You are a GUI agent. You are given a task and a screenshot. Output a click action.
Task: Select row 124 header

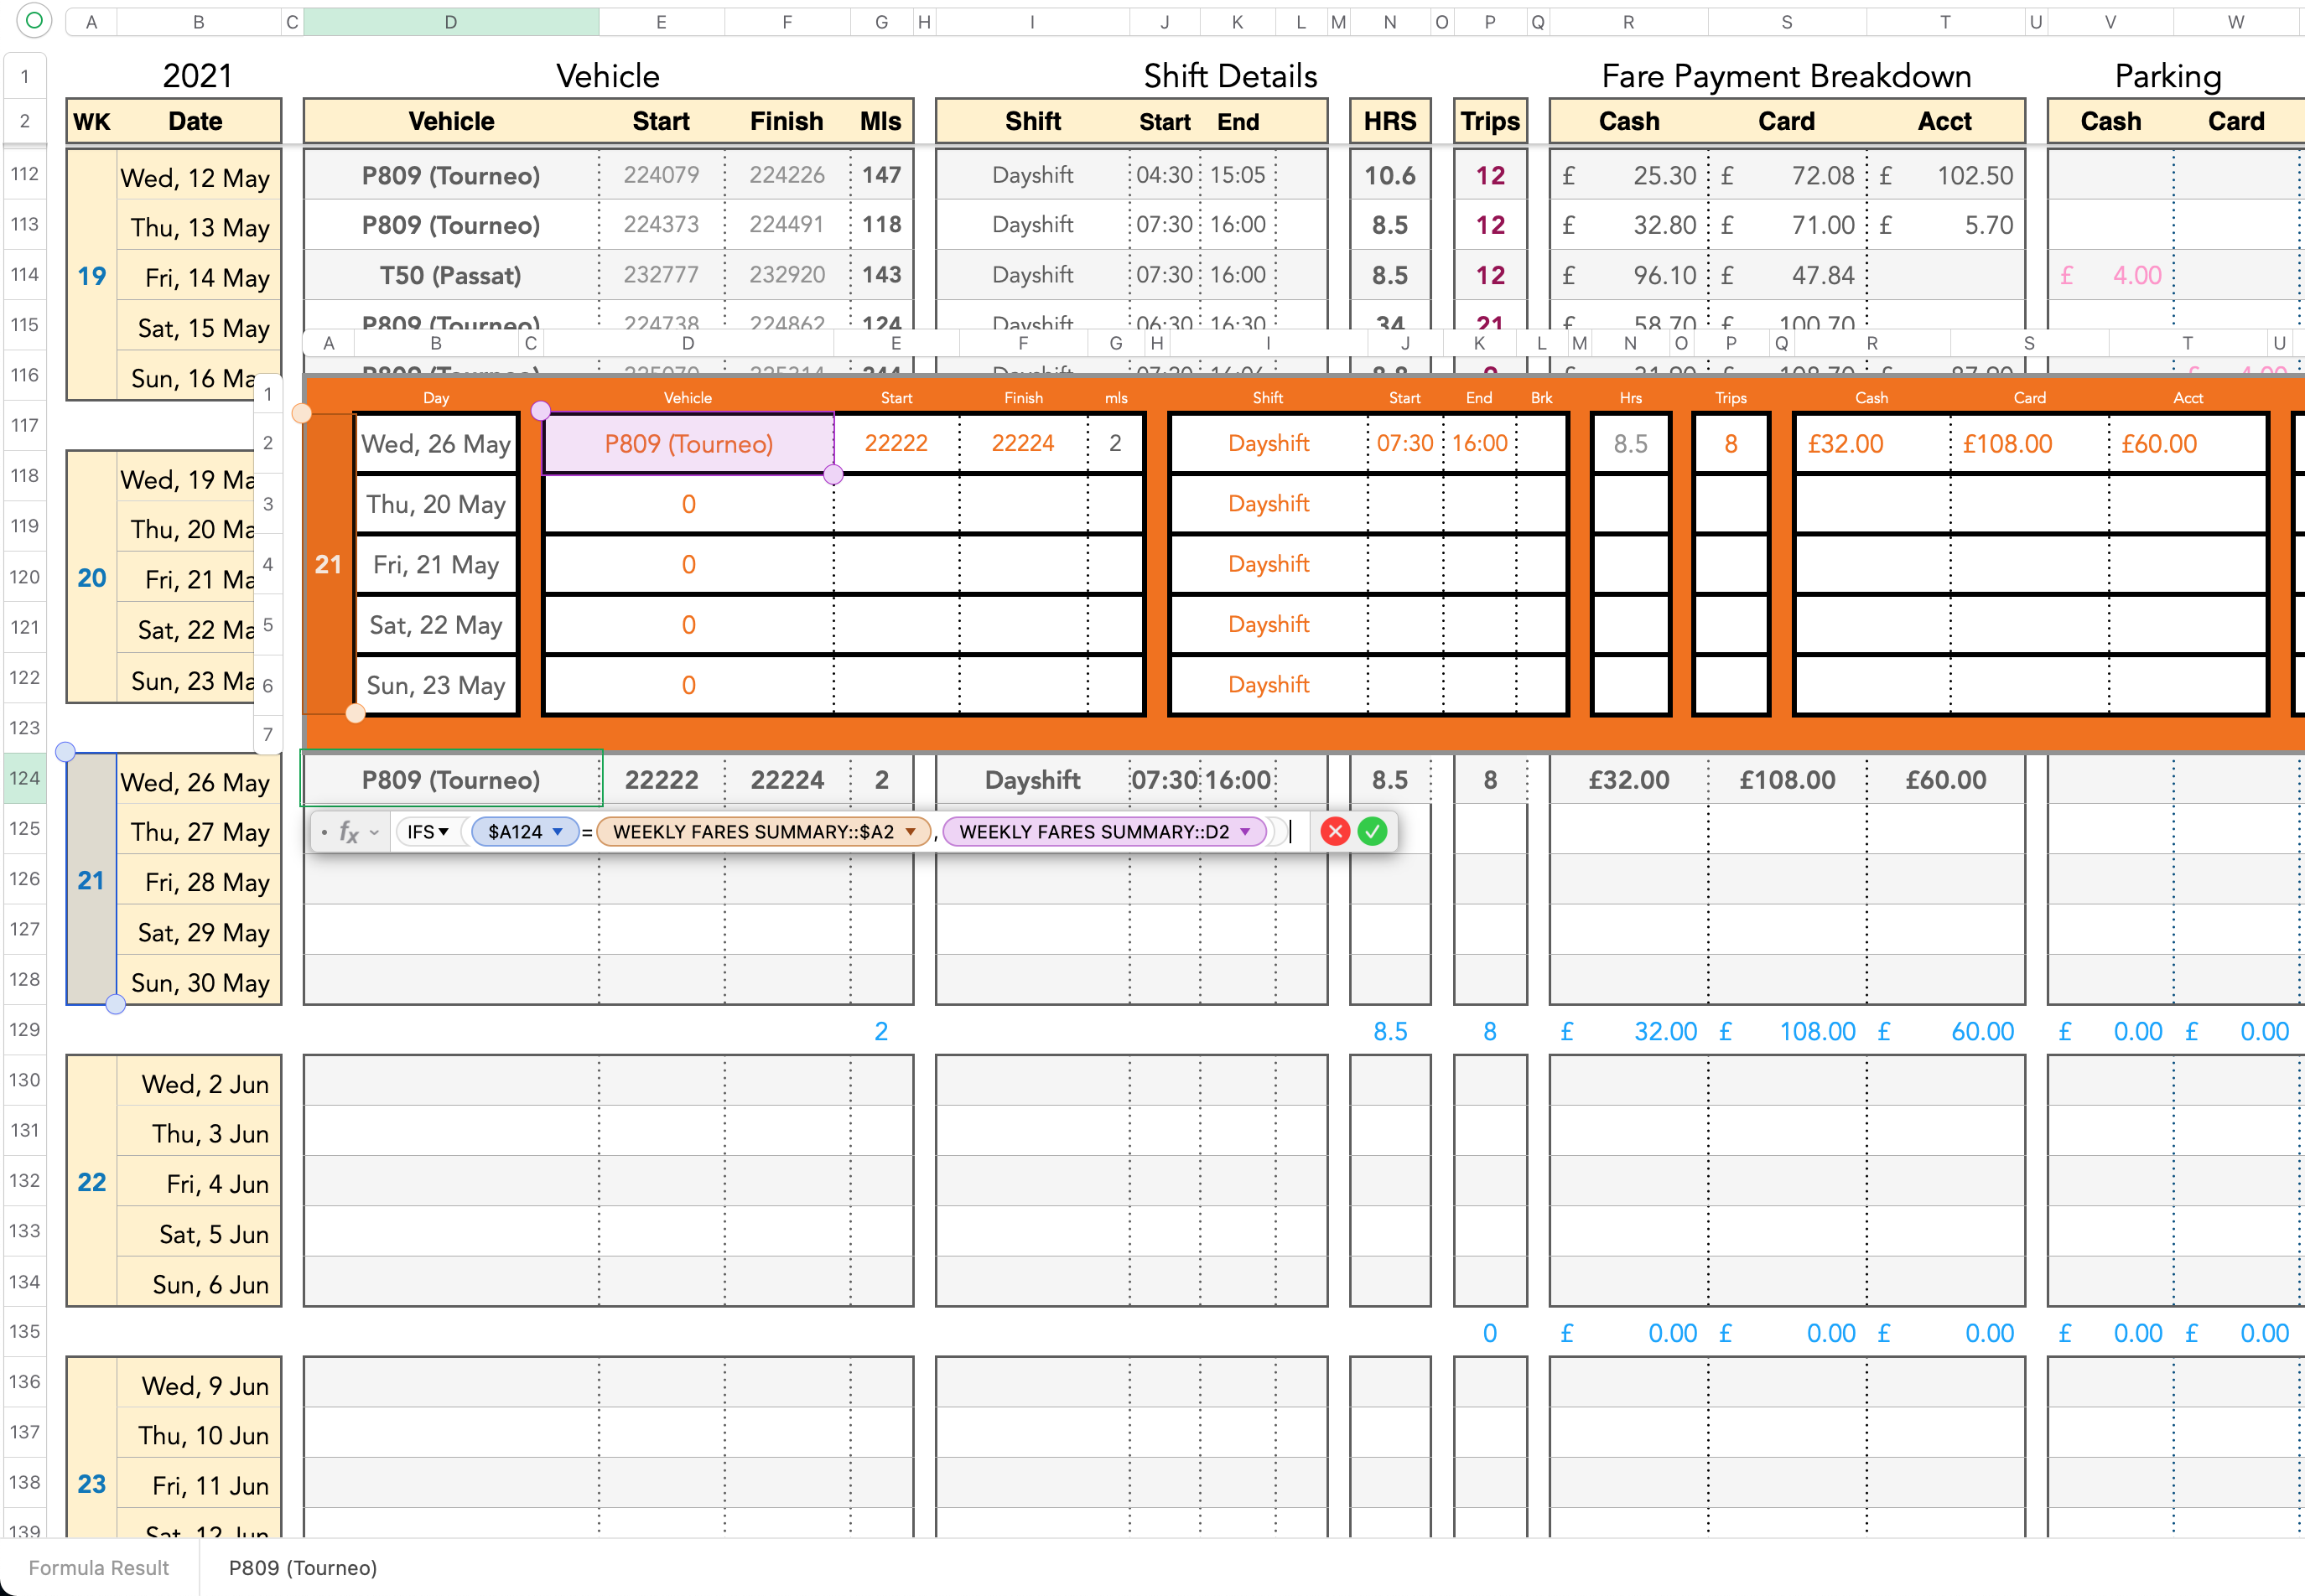(x=25, y=779)
